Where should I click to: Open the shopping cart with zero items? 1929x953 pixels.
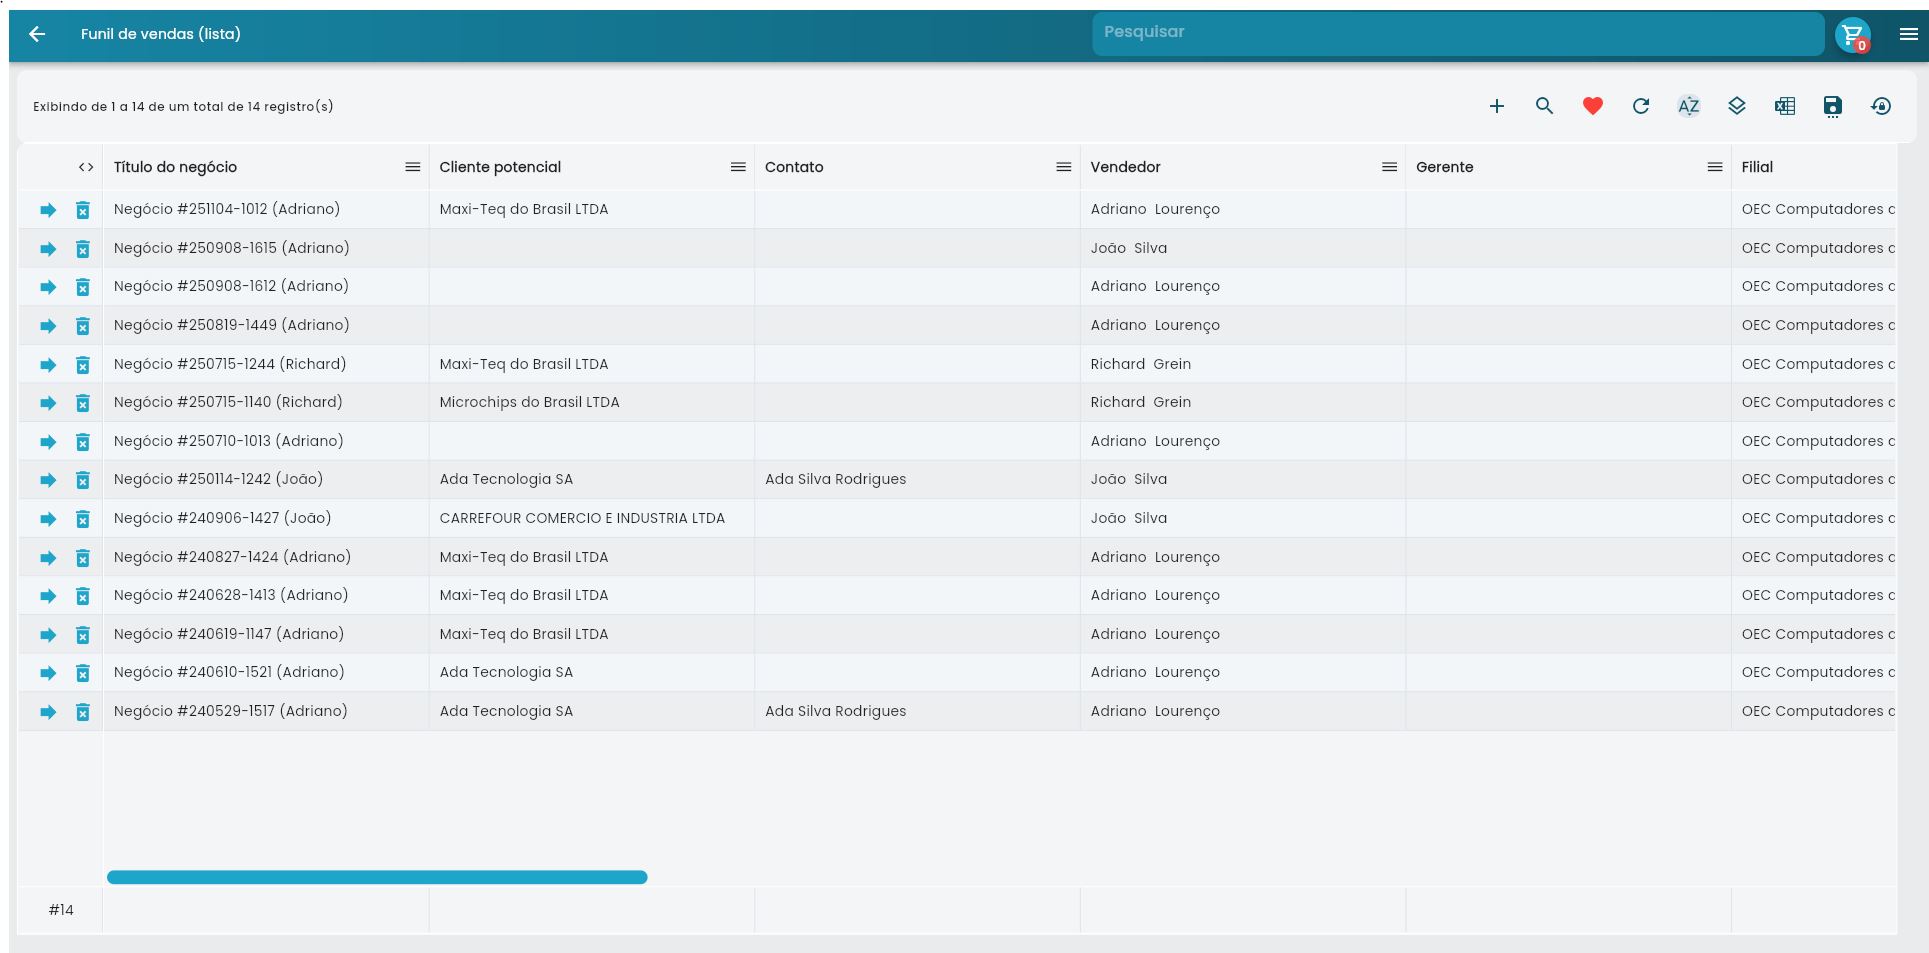click(x=1855, y=32)
